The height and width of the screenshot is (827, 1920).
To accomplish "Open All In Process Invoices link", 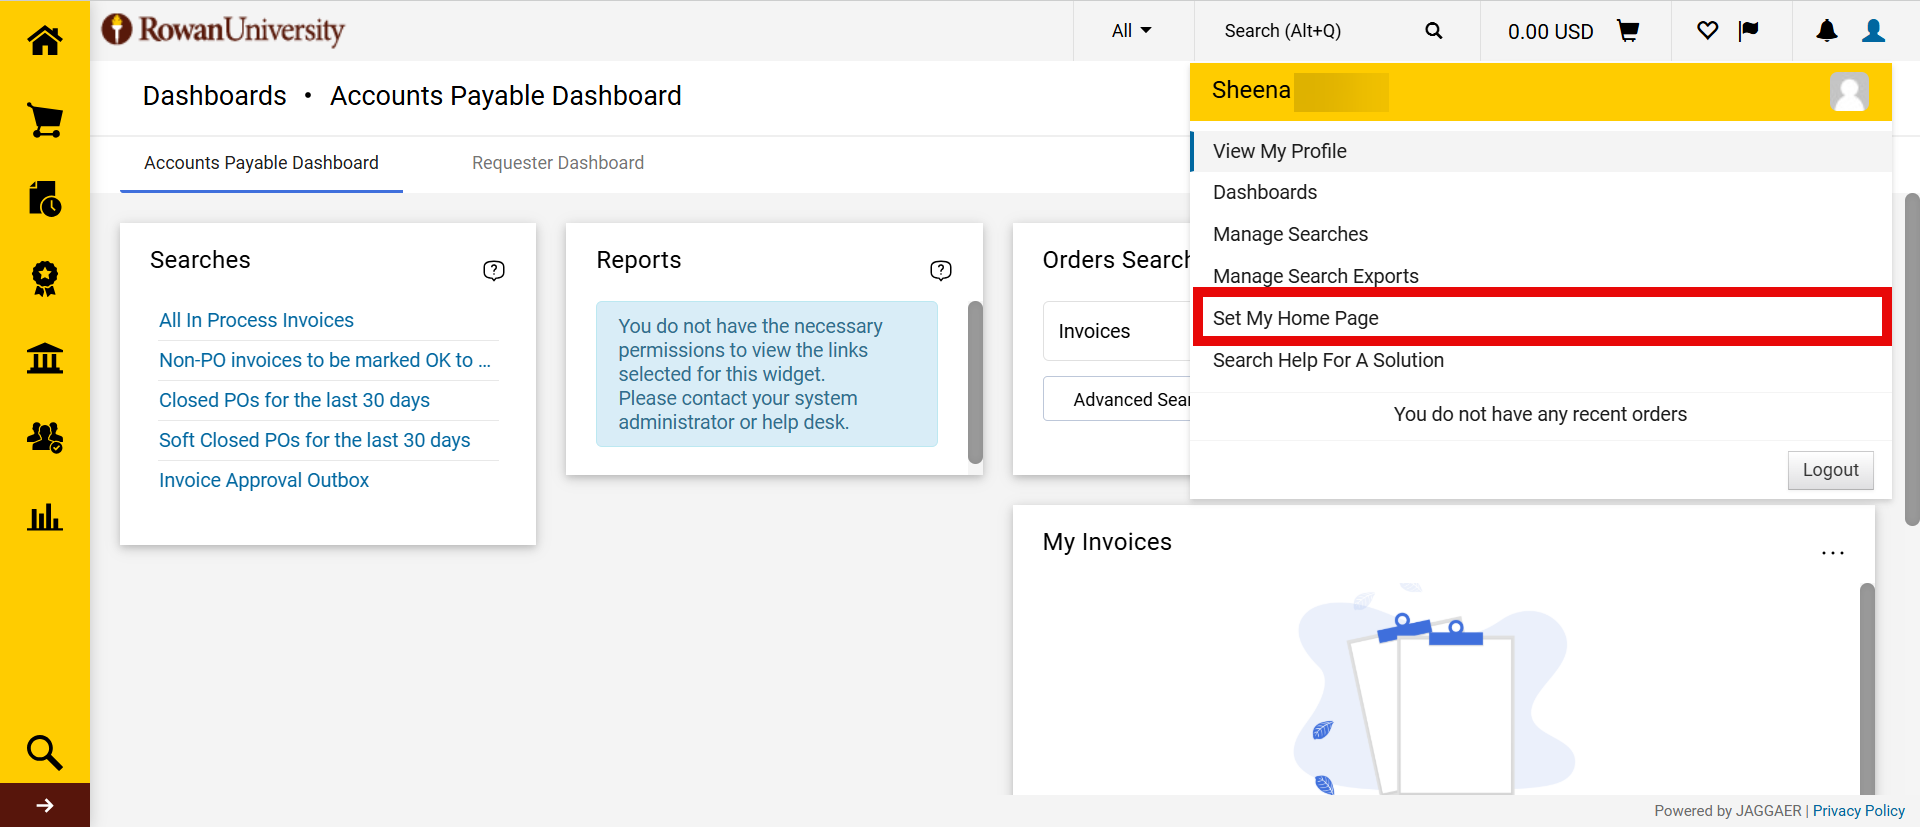I will click(x=256, y=320).
